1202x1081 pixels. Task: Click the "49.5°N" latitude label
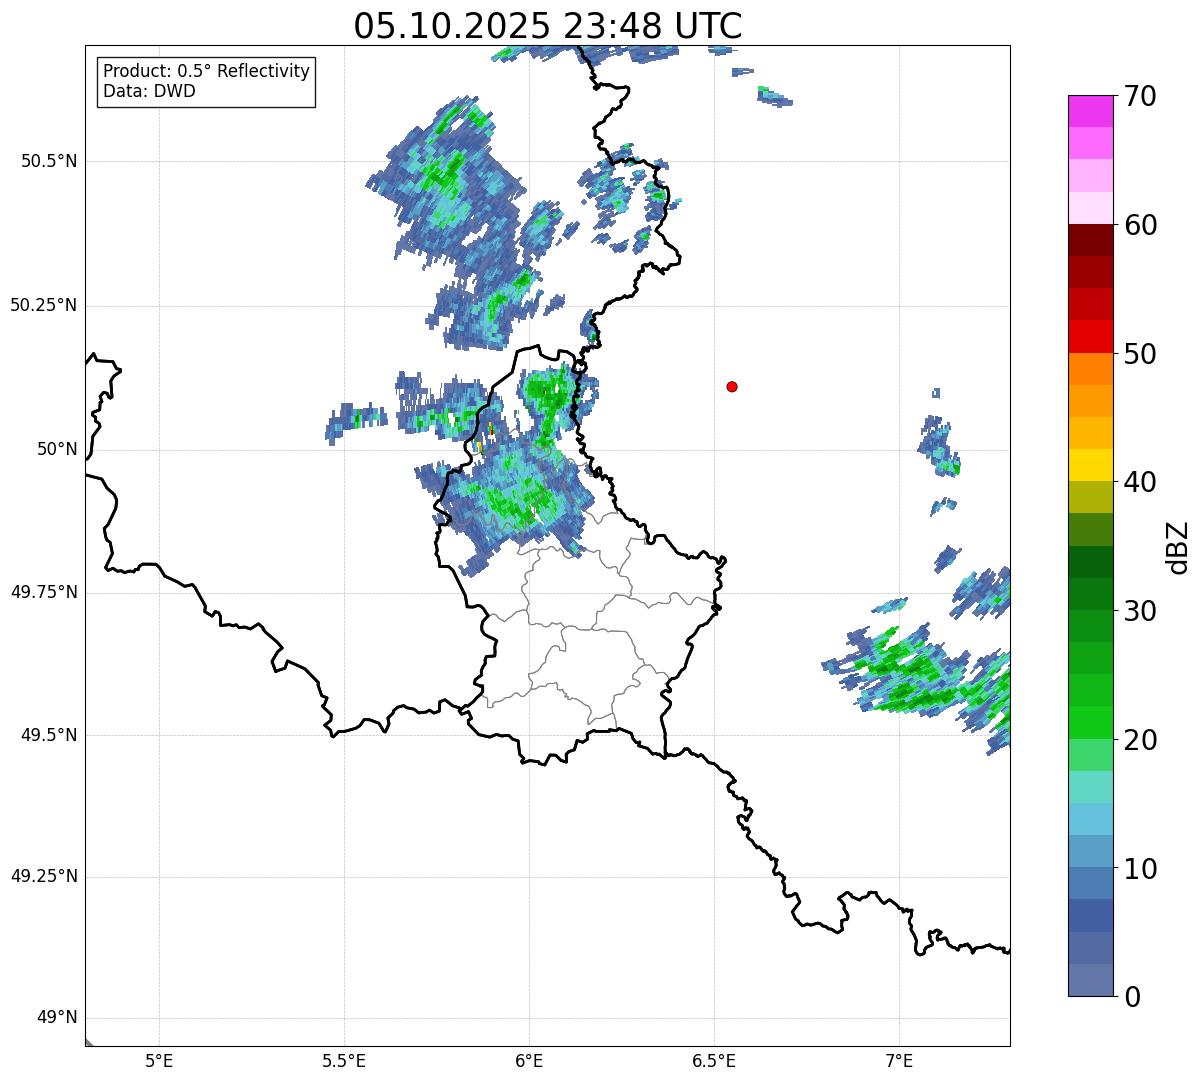pyautogui.click(x=49, y=735)
